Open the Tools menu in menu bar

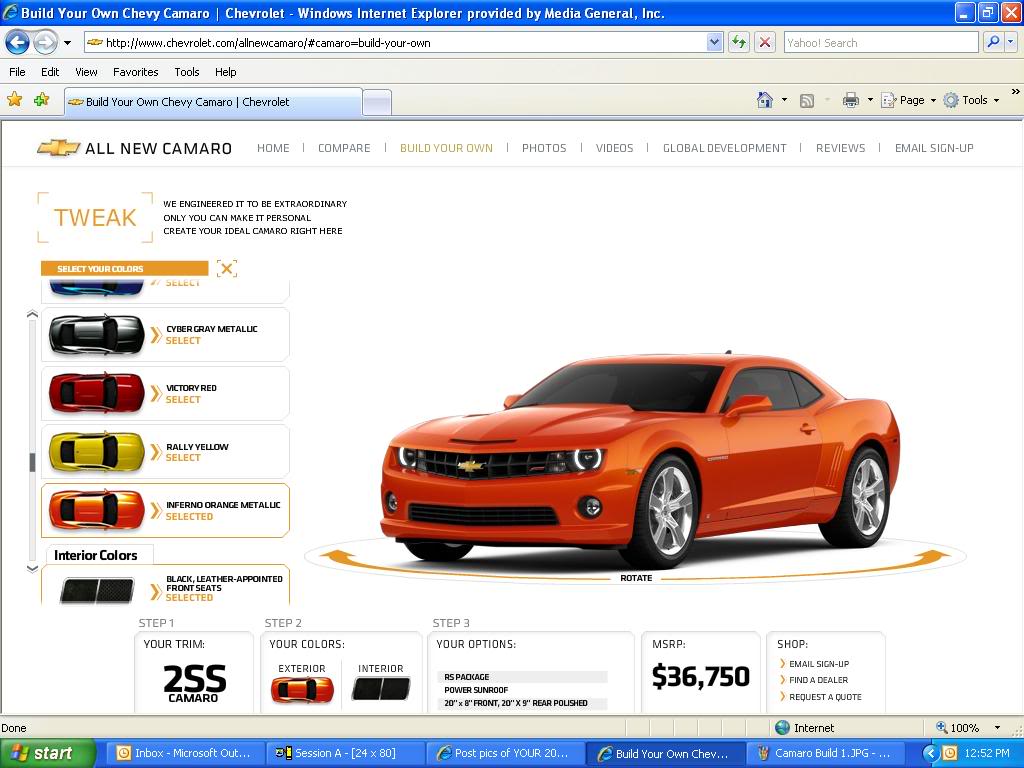click(x=187, y=72)
